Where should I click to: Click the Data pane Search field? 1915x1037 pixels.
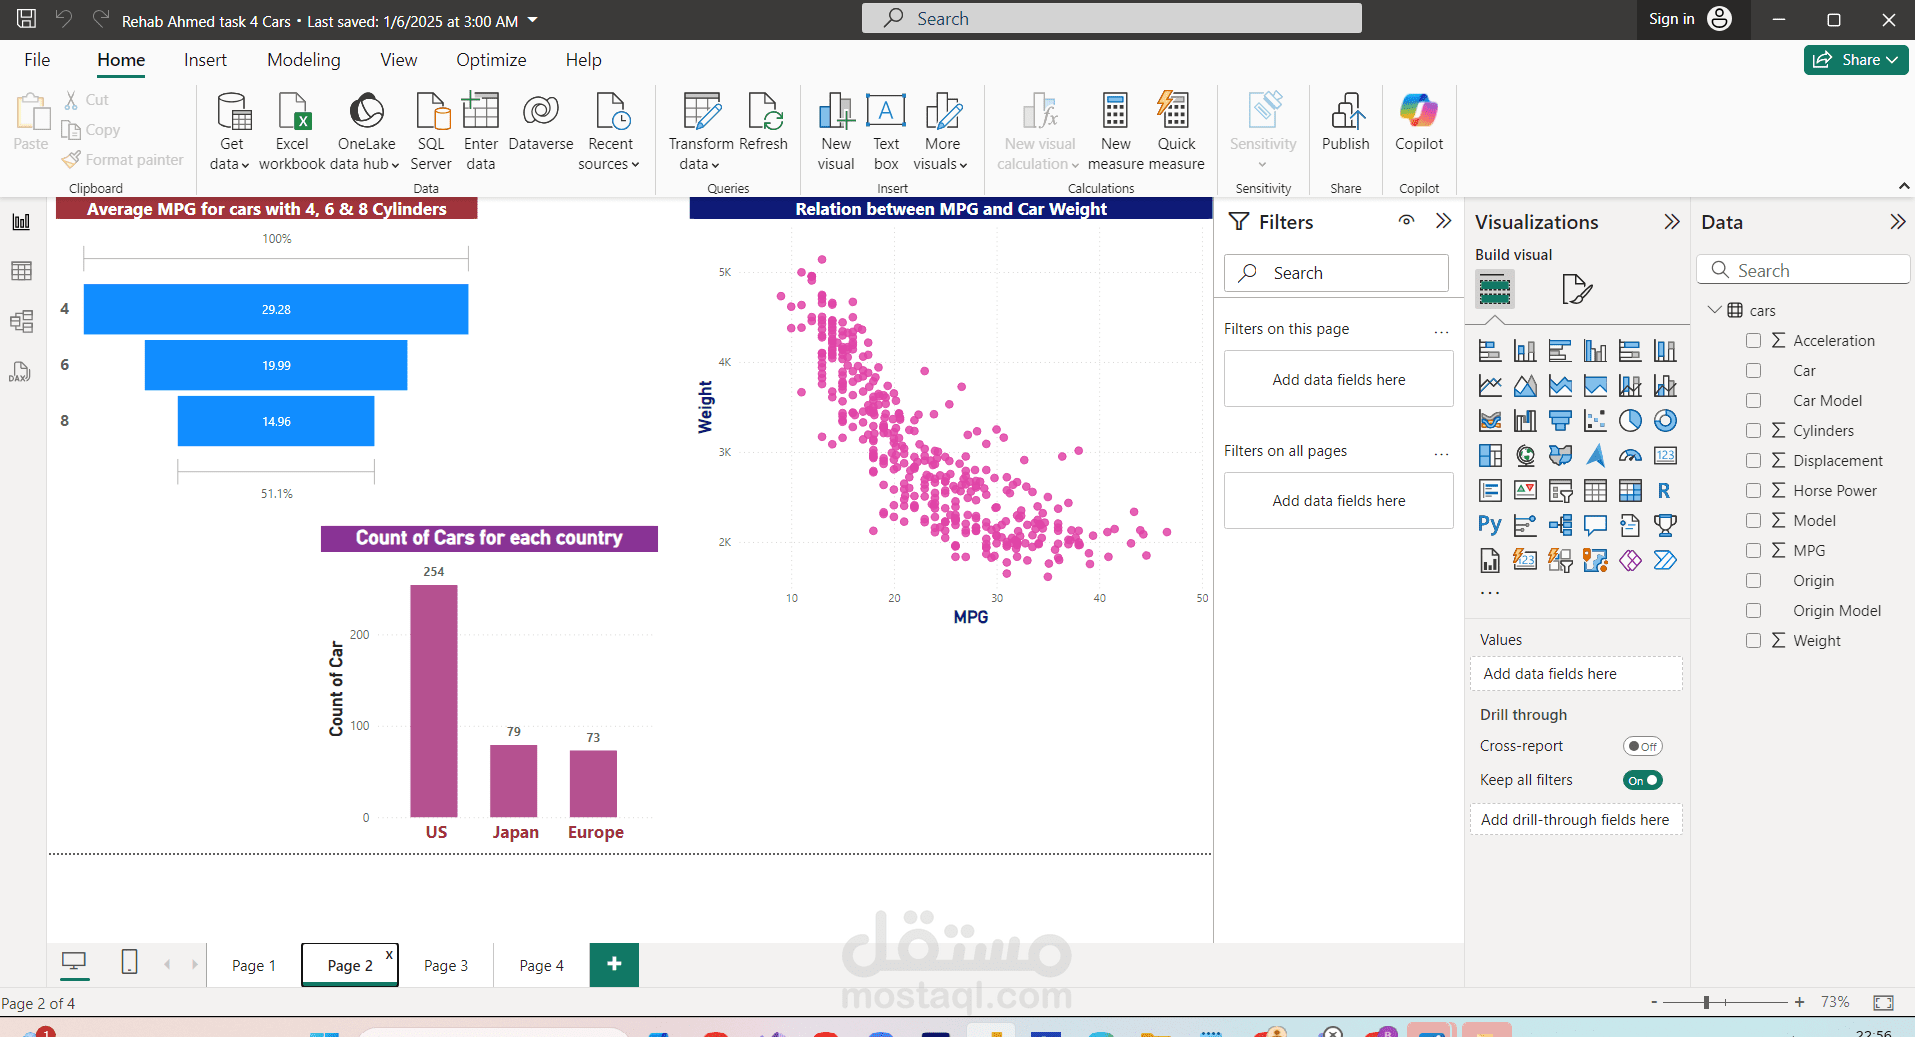pyautogui.click(x=1803, y=270)
